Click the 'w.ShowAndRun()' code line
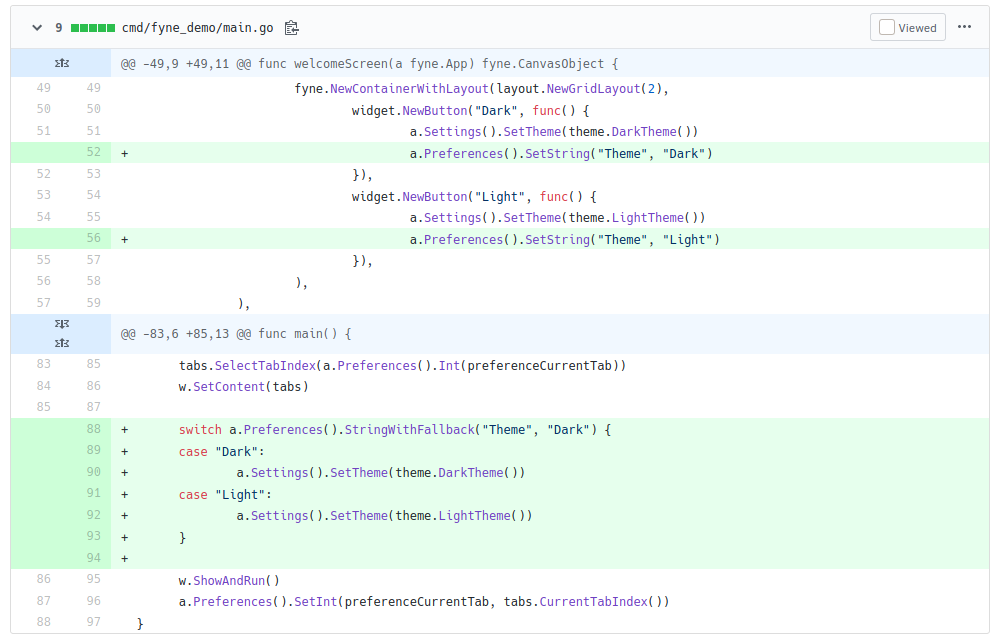The height and width of the screenshot is (640, 997). tap(229, 580)
